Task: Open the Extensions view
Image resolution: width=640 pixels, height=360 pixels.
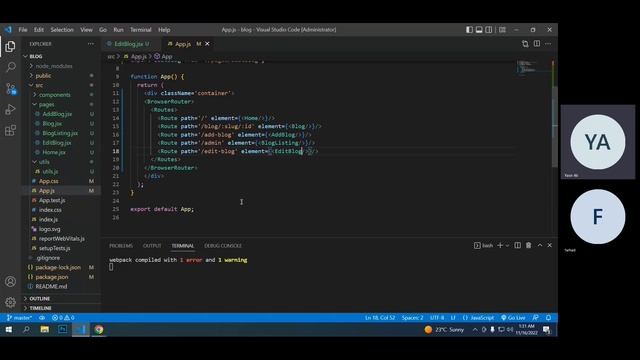Action: pyautogui.click(x=10, y=131)
